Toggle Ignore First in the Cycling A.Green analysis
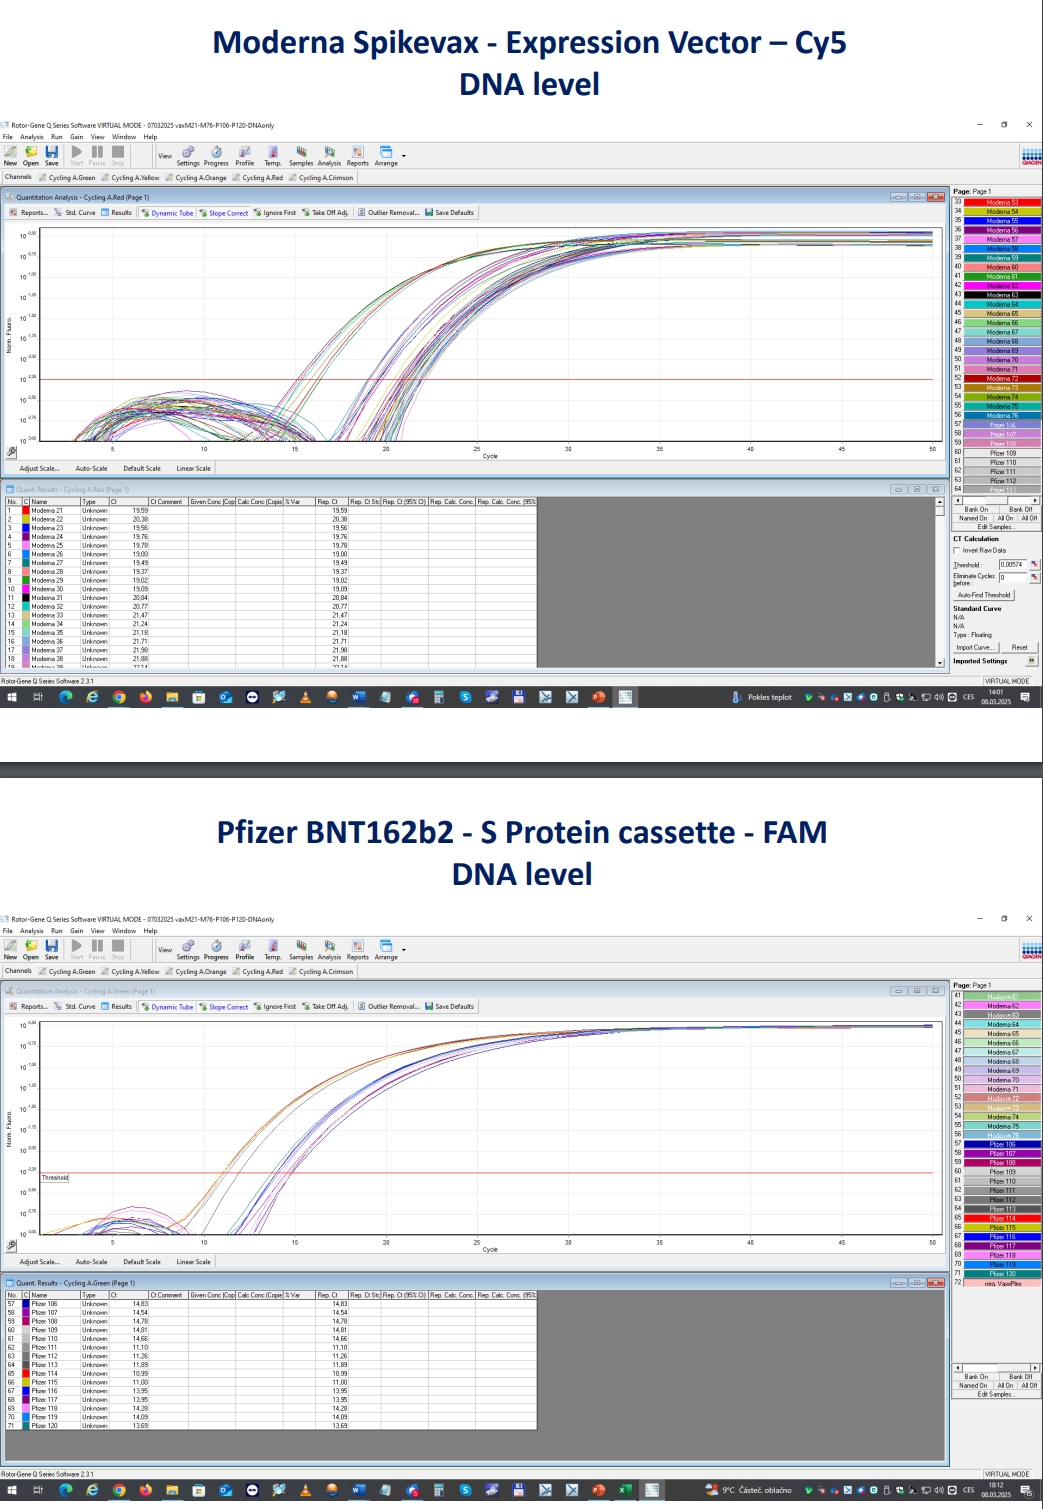1043x1509 pixels. coord(274,1007)
